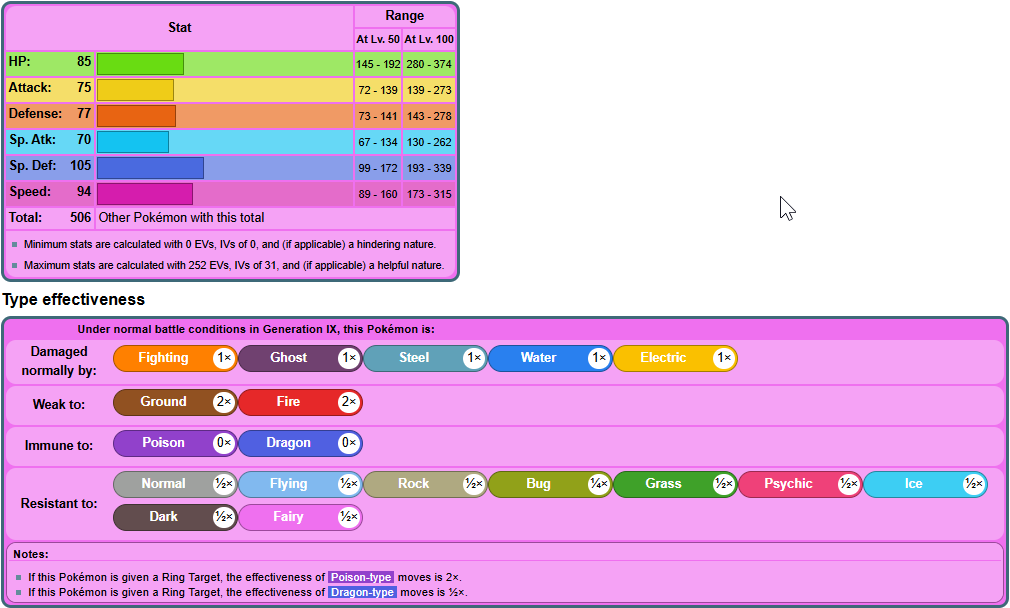Click the Defense stat label
1010x608 pixels.
coord(35,113)
